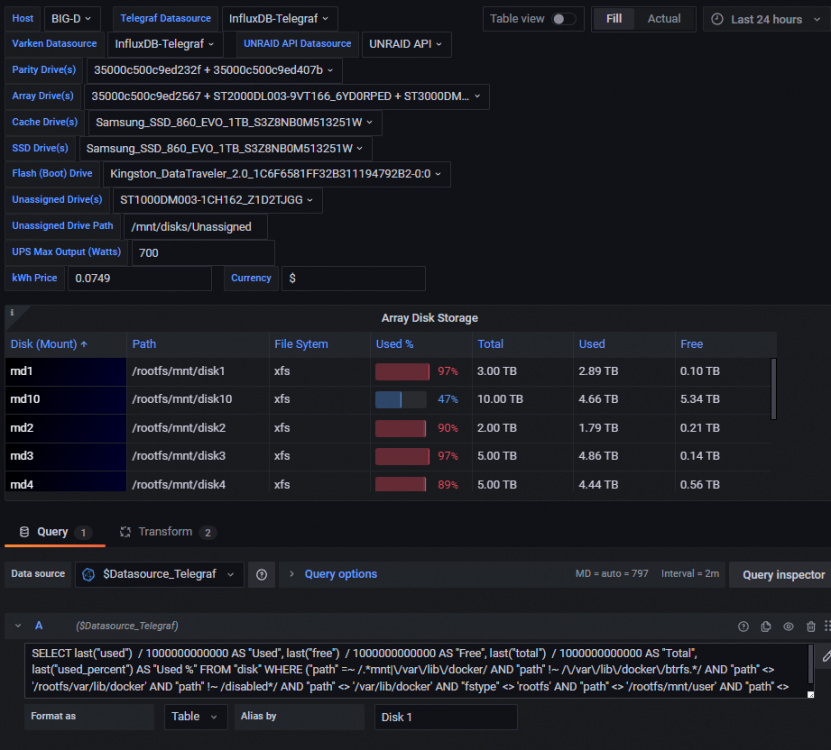Viewport: 831px width, 750px height.
Task: Open the SSD Drive(s) dropdown
Action: pos(225,148)
